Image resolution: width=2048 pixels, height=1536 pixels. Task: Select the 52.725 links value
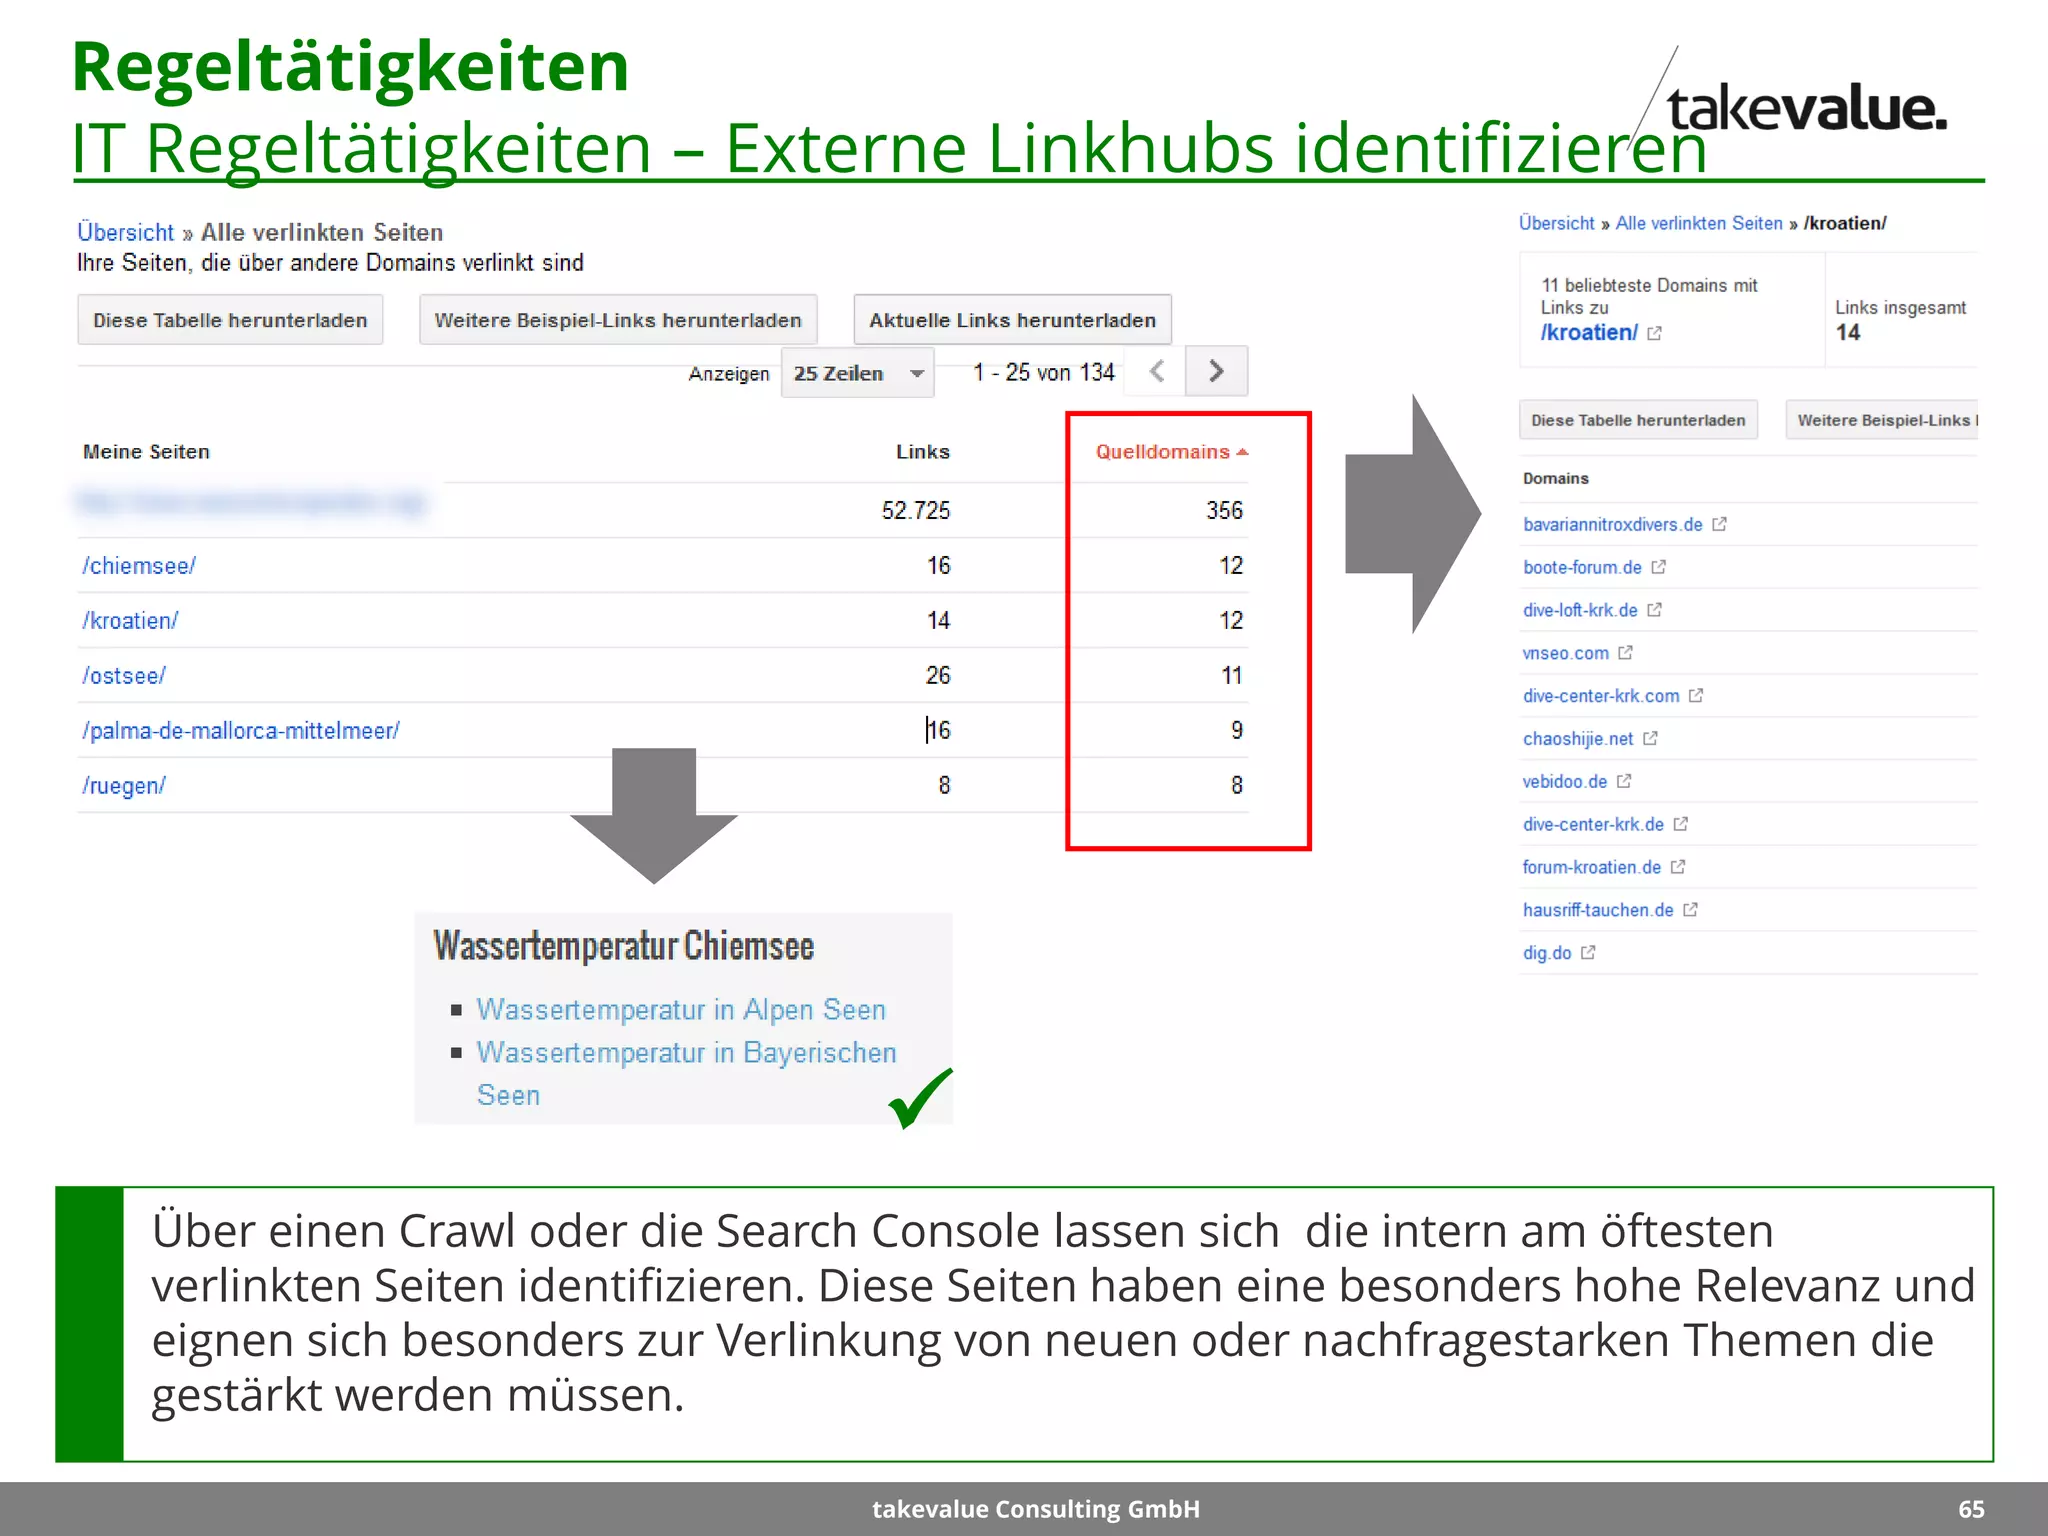point(916,511)
